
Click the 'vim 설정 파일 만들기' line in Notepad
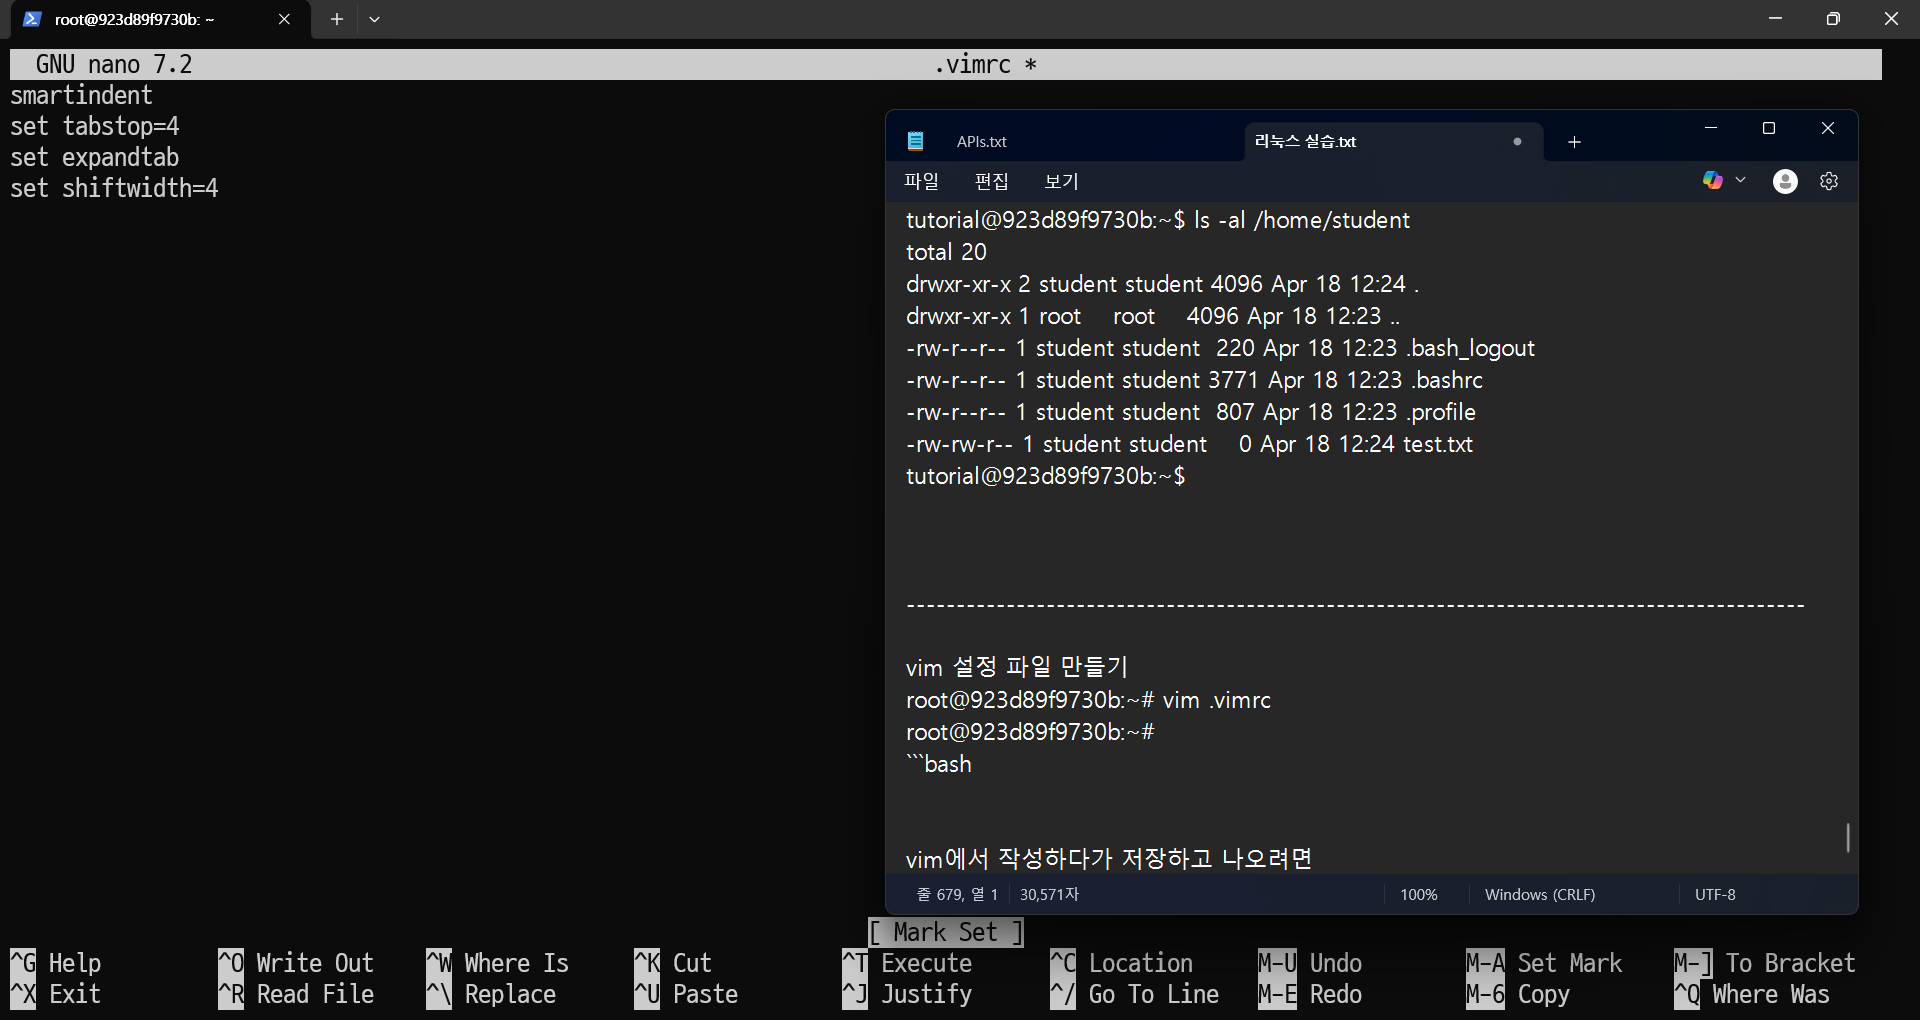(x=1017, y=667)
